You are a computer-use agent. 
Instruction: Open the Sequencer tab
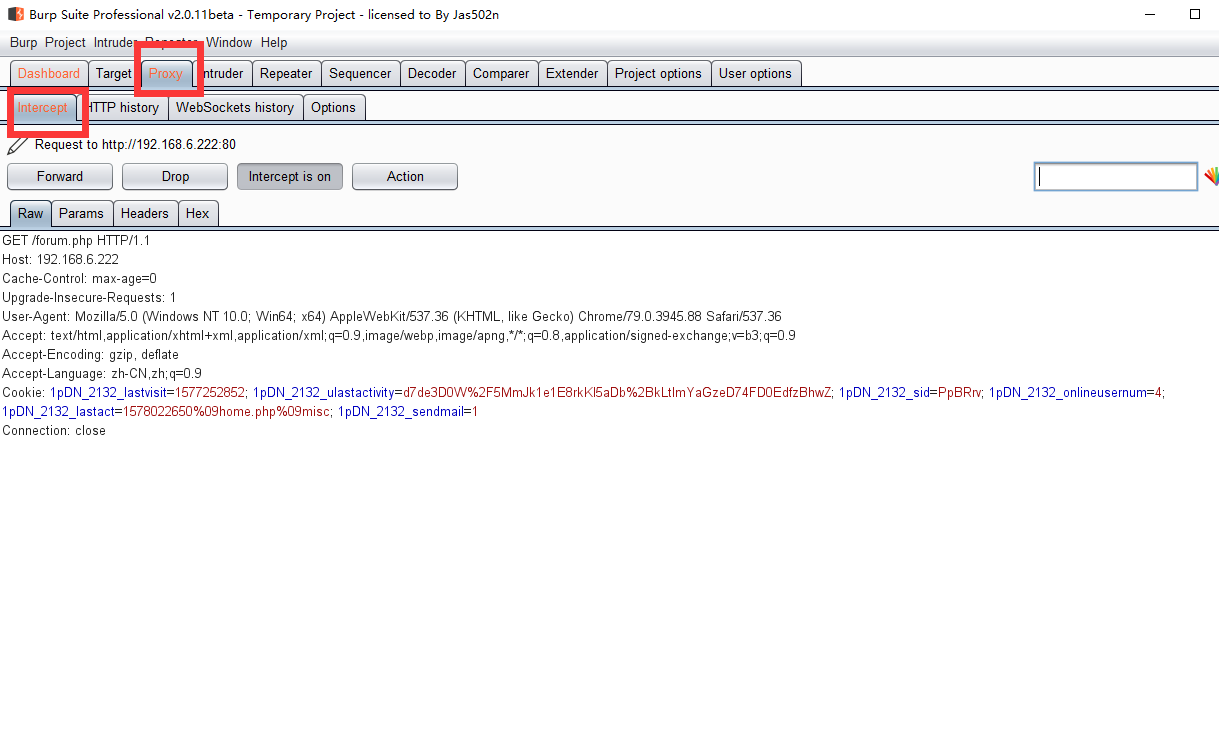point(360,74)
